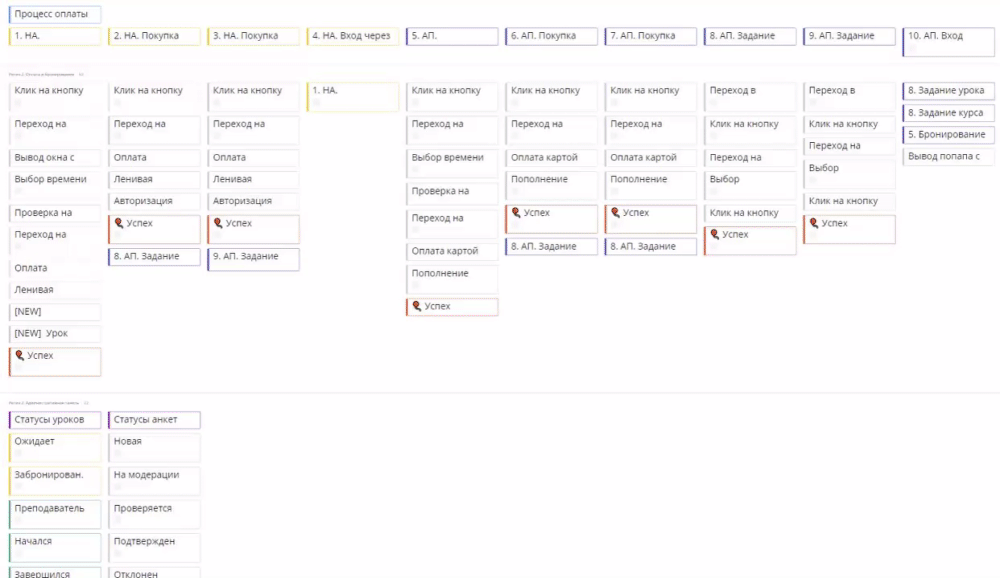Select the Вывод попапа с card
This screenshot has height=578, width=1000.
946,157
